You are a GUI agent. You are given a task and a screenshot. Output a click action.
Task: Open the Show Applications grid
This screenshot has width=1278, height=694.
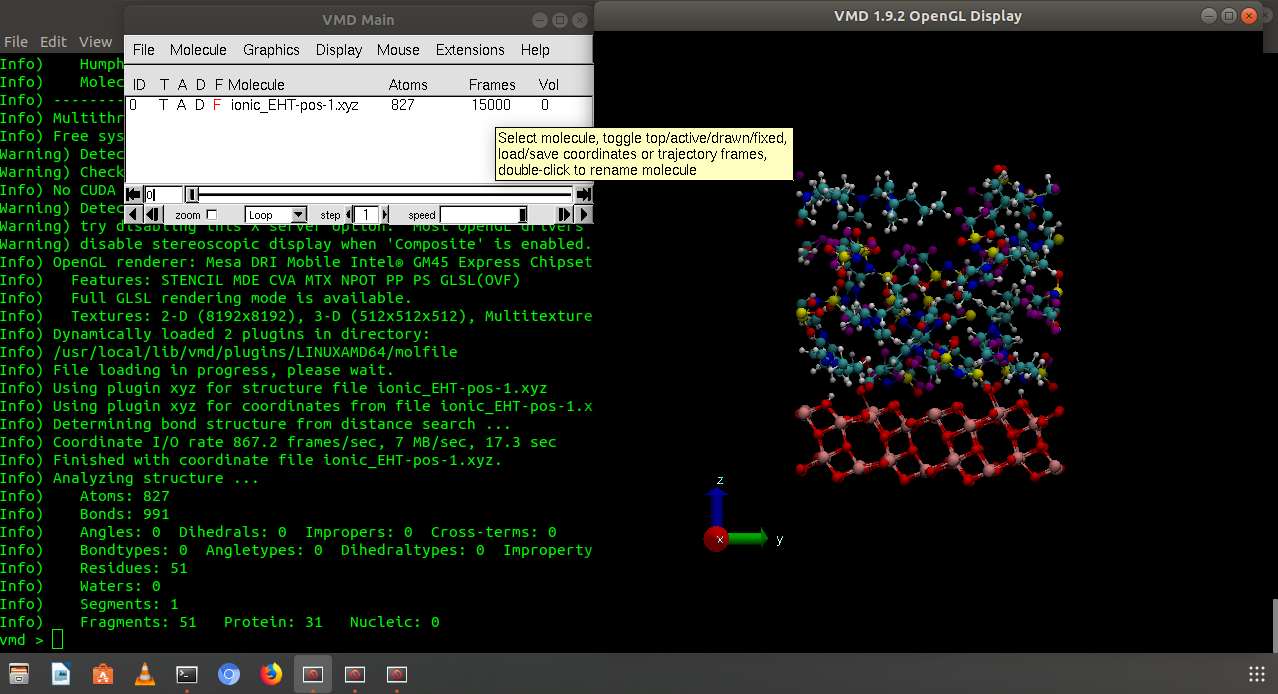(1257, 674)
